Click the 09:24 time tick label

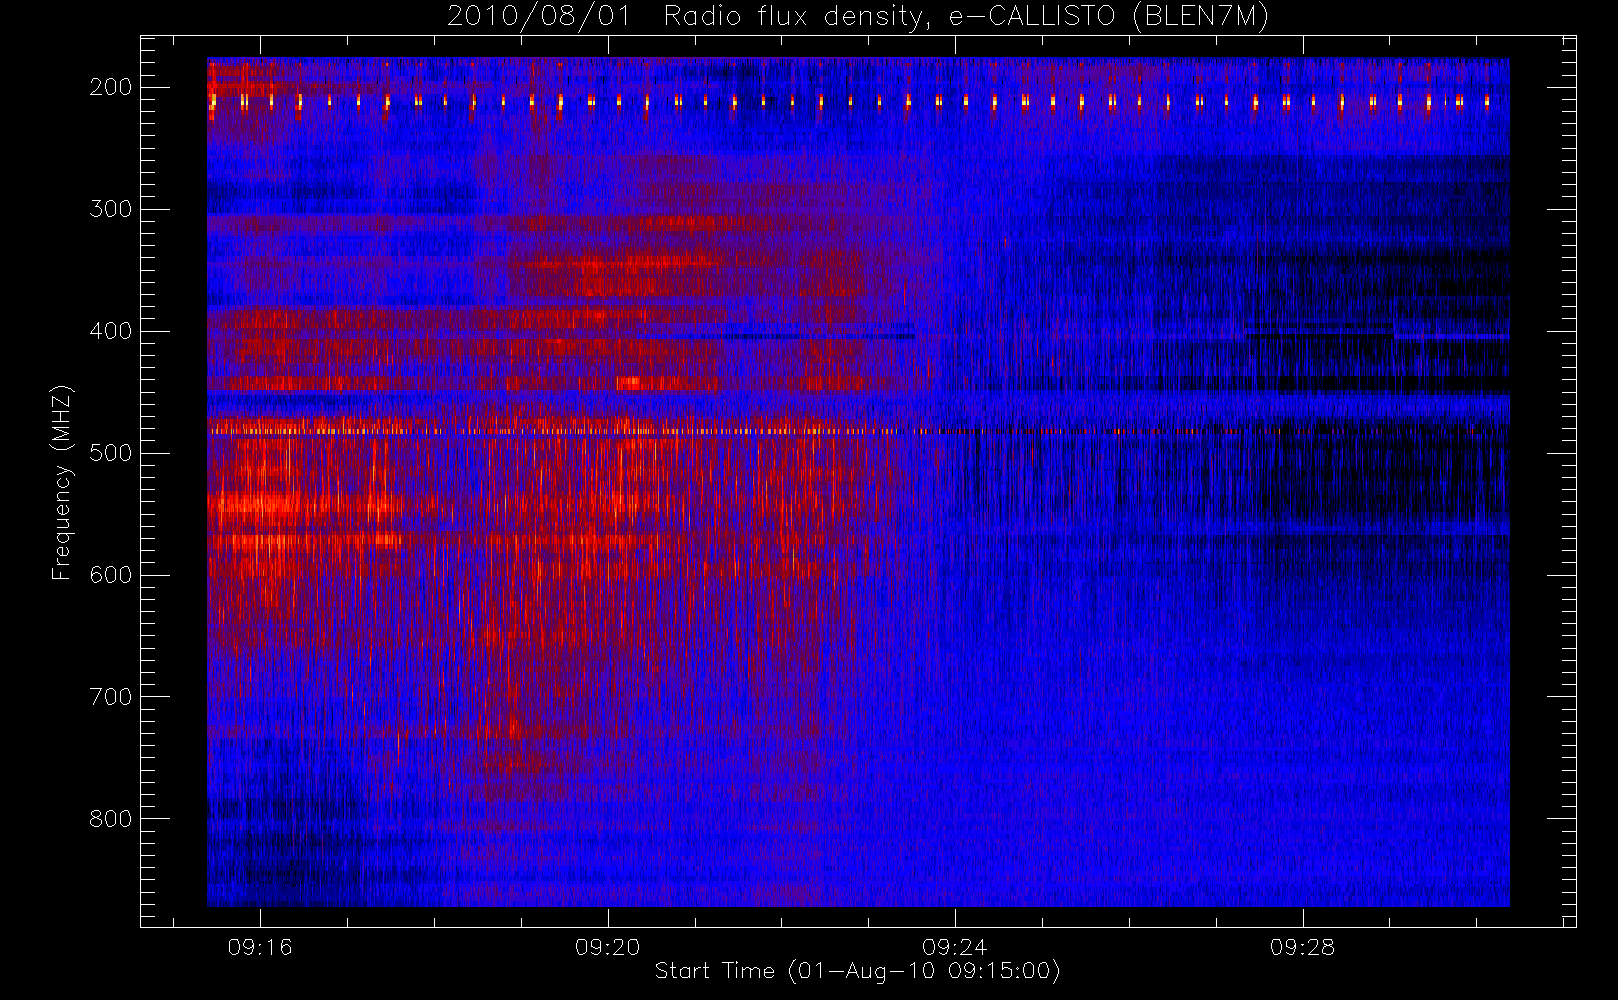955,947
